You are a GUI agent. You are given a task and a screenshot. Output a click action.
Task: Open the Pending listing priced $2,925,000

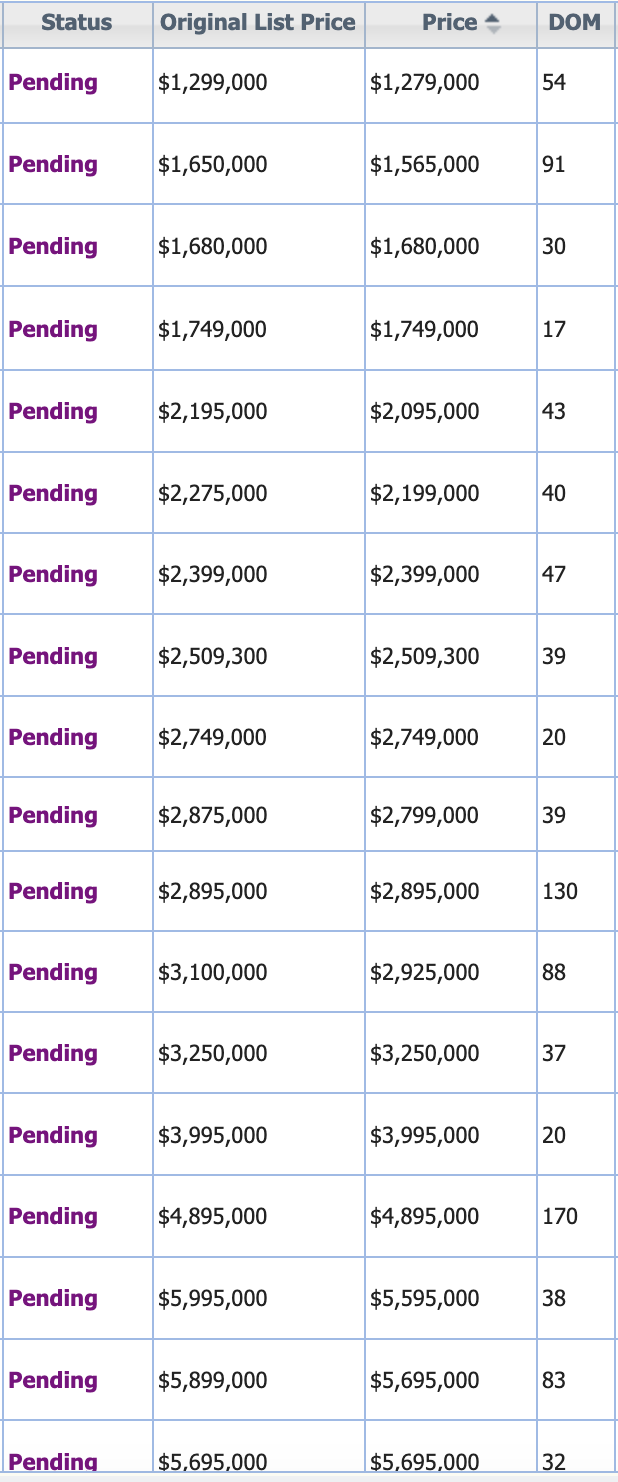tap(53, 972)
